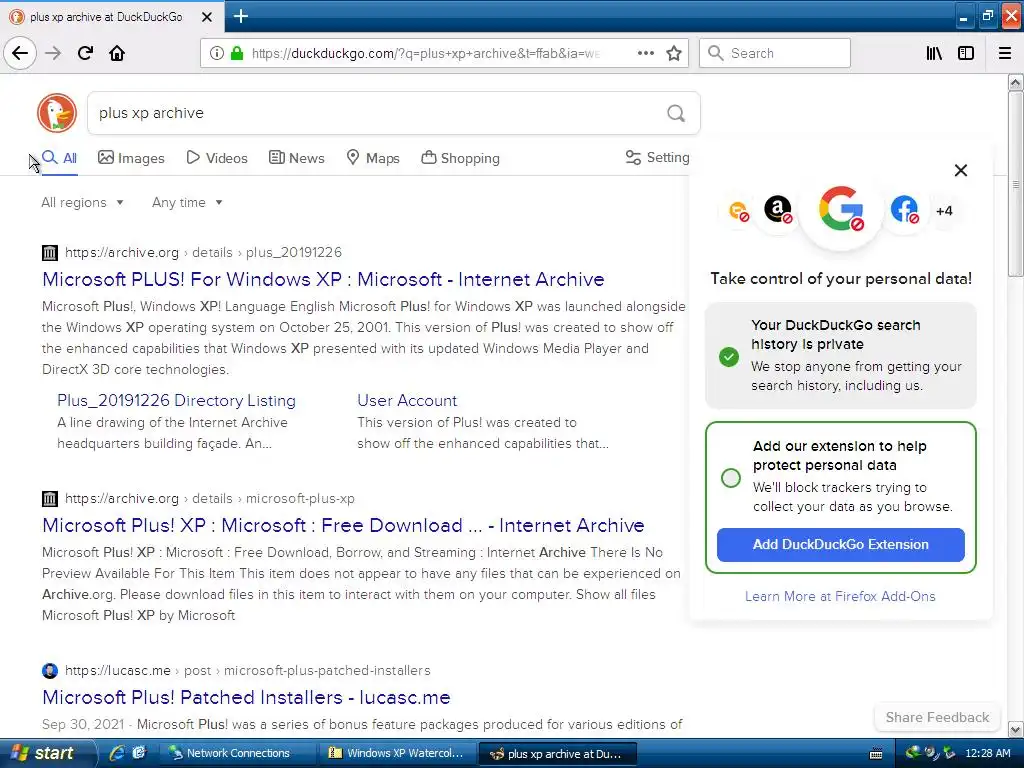1024x768 pixels.
Task: Go back with the browser back arrow
Action: point(20,53)
